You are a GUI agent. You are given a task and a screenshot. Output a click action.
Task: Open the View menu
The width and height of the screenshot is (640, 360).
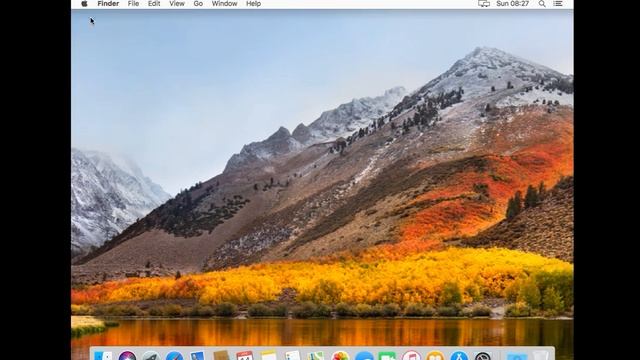[x=177, y=4]
